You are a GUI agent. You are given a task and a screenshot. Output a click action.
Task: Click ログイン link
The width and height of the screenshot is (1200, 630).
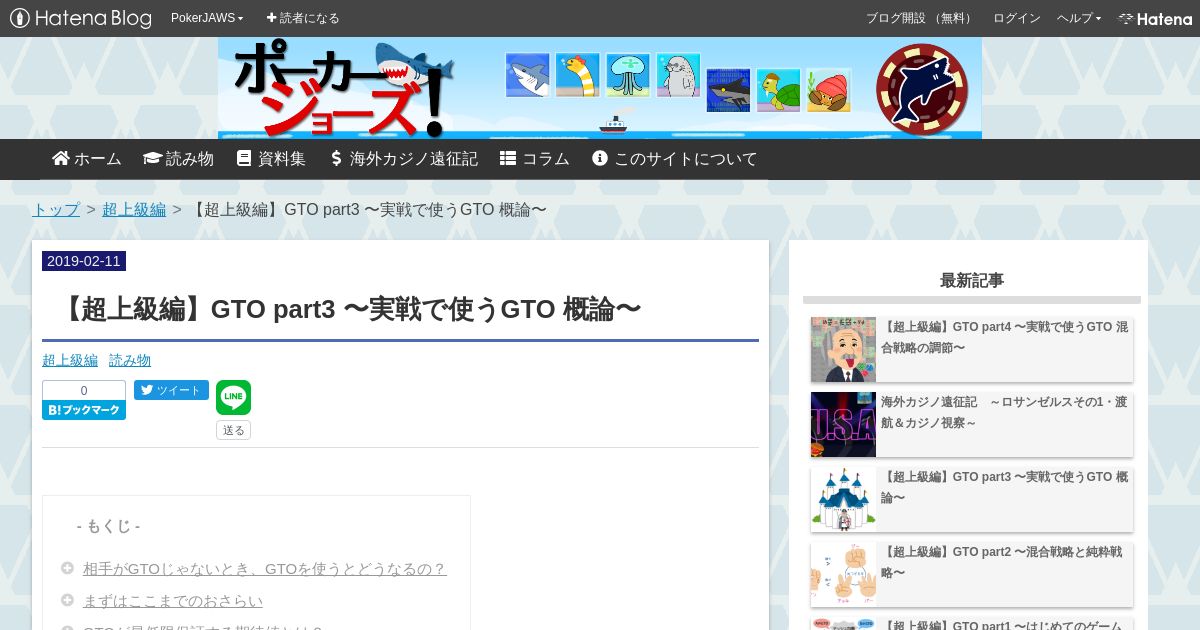pos(1016,18)
